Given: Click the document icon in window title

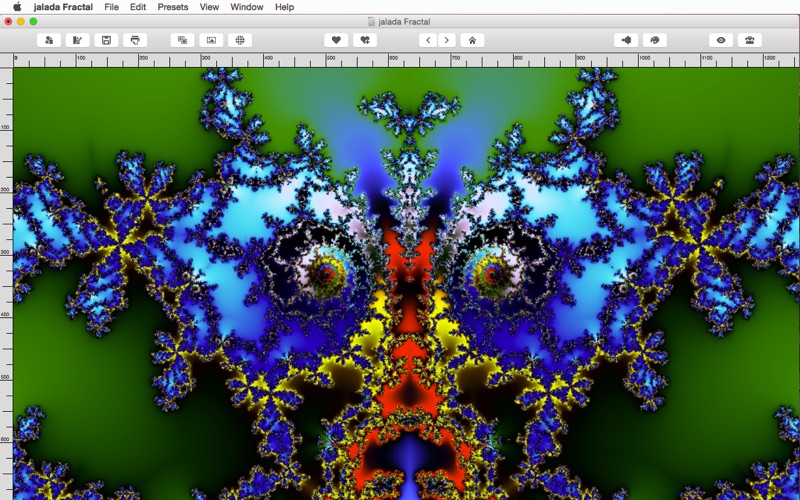Looking at the screenshot, I should tap(371, 21).
